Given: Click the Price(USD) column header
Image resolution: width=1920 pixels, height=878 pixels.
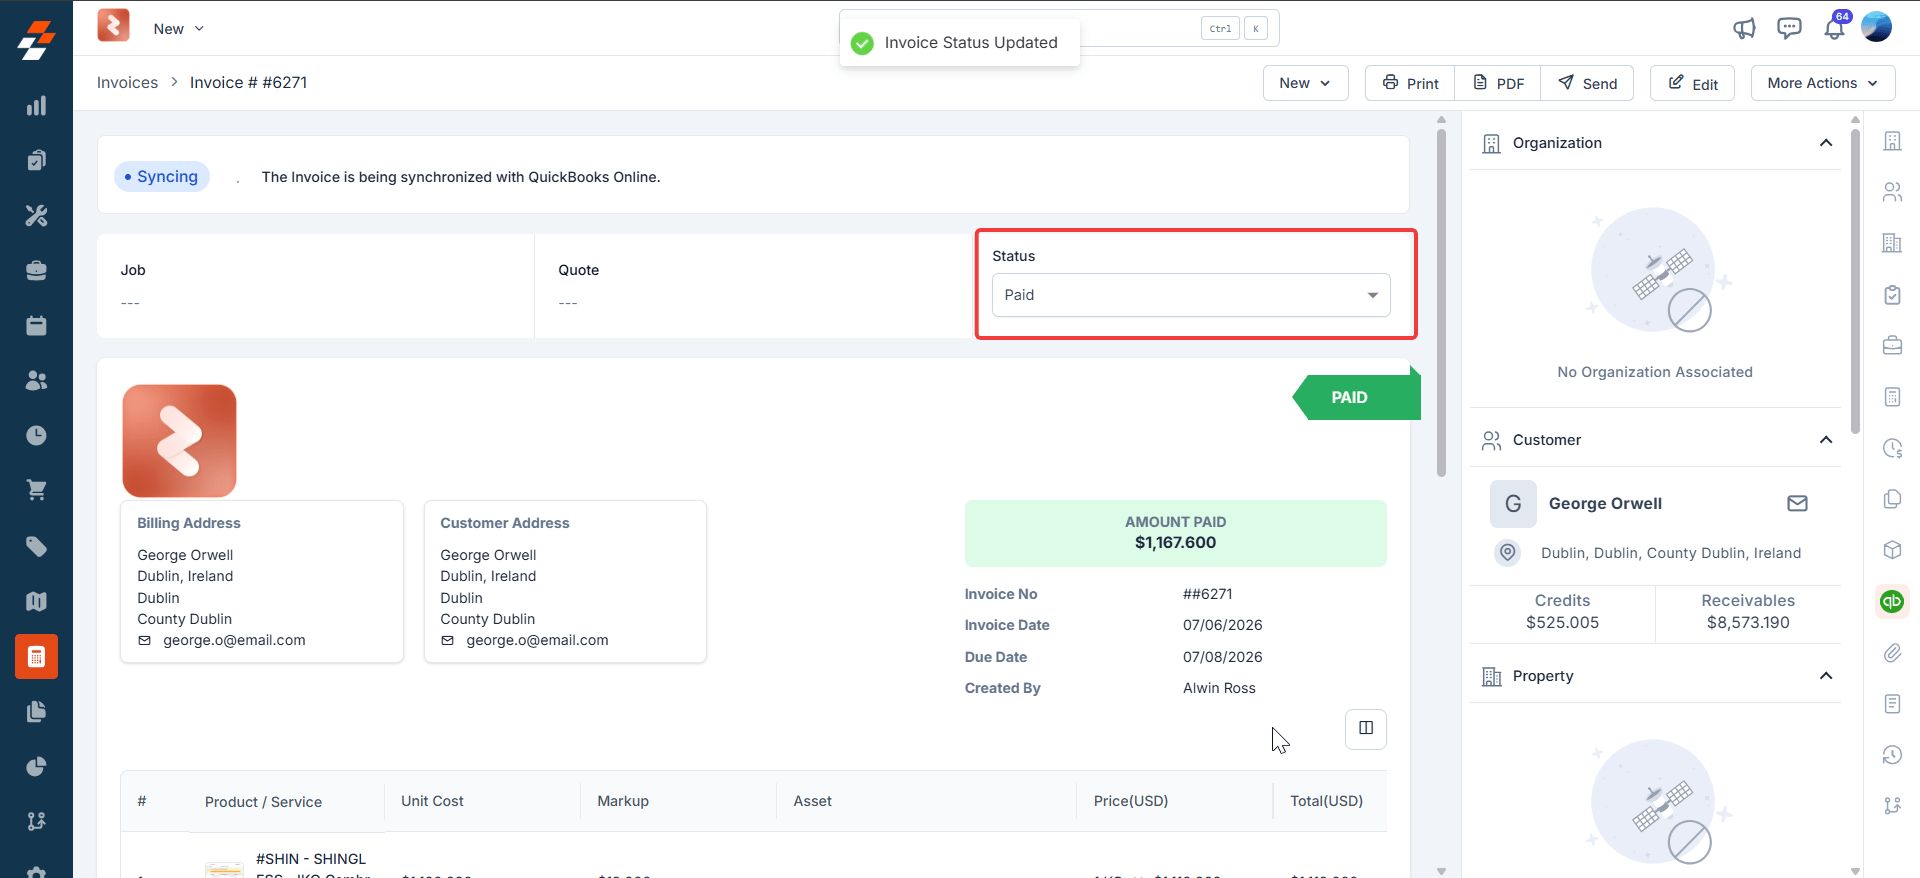Looking at the screenshot, I should (x=1131, y=801).
